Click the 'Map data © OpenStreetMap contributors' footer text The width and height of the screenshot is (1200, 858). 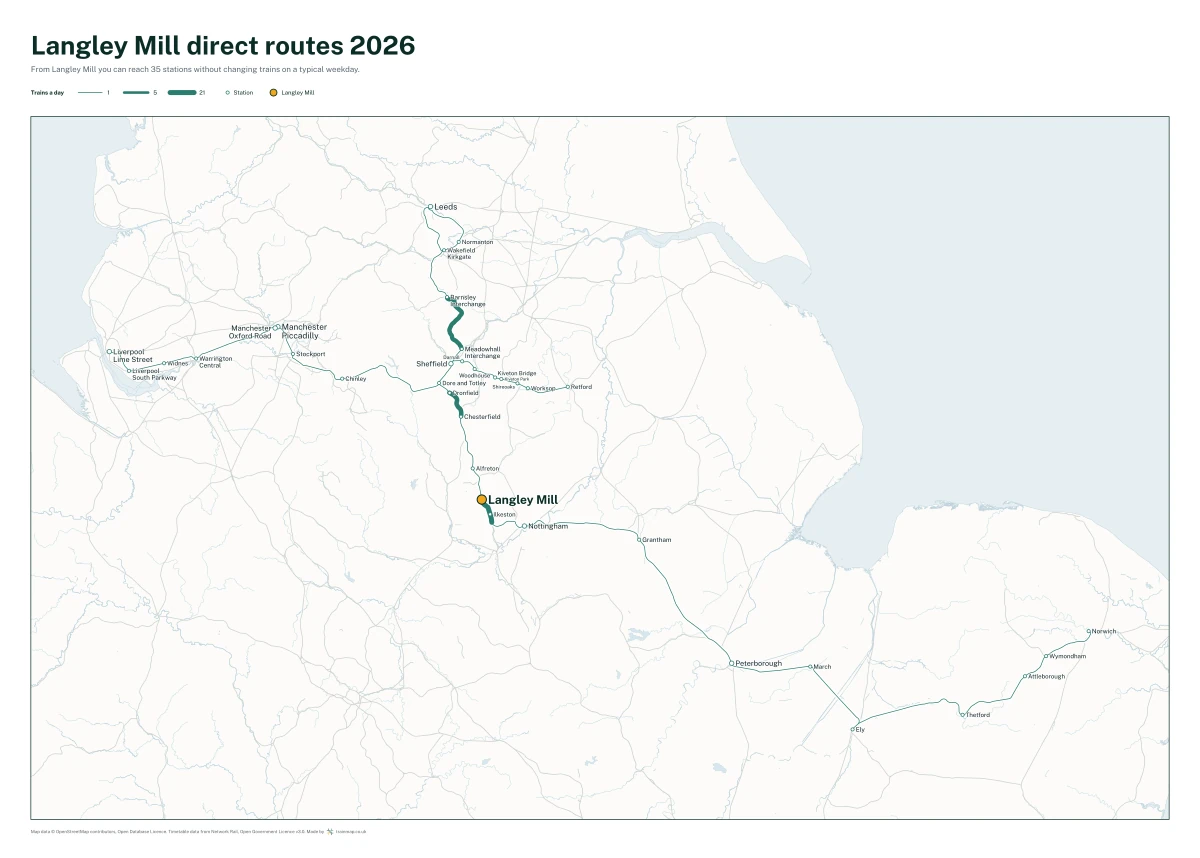pyautogui.click(x=73, y=831)
